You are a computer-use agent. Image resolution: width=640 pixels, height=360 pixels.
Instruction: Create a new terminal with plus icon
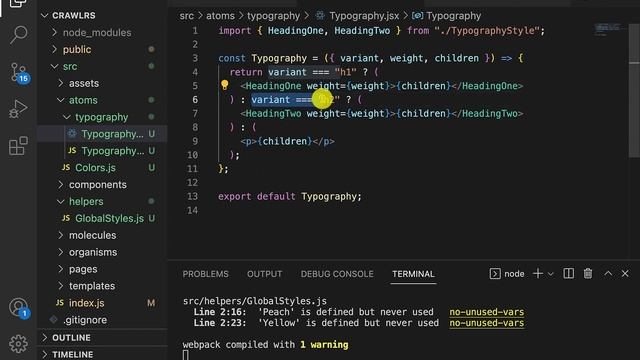[x=538, y=273]
